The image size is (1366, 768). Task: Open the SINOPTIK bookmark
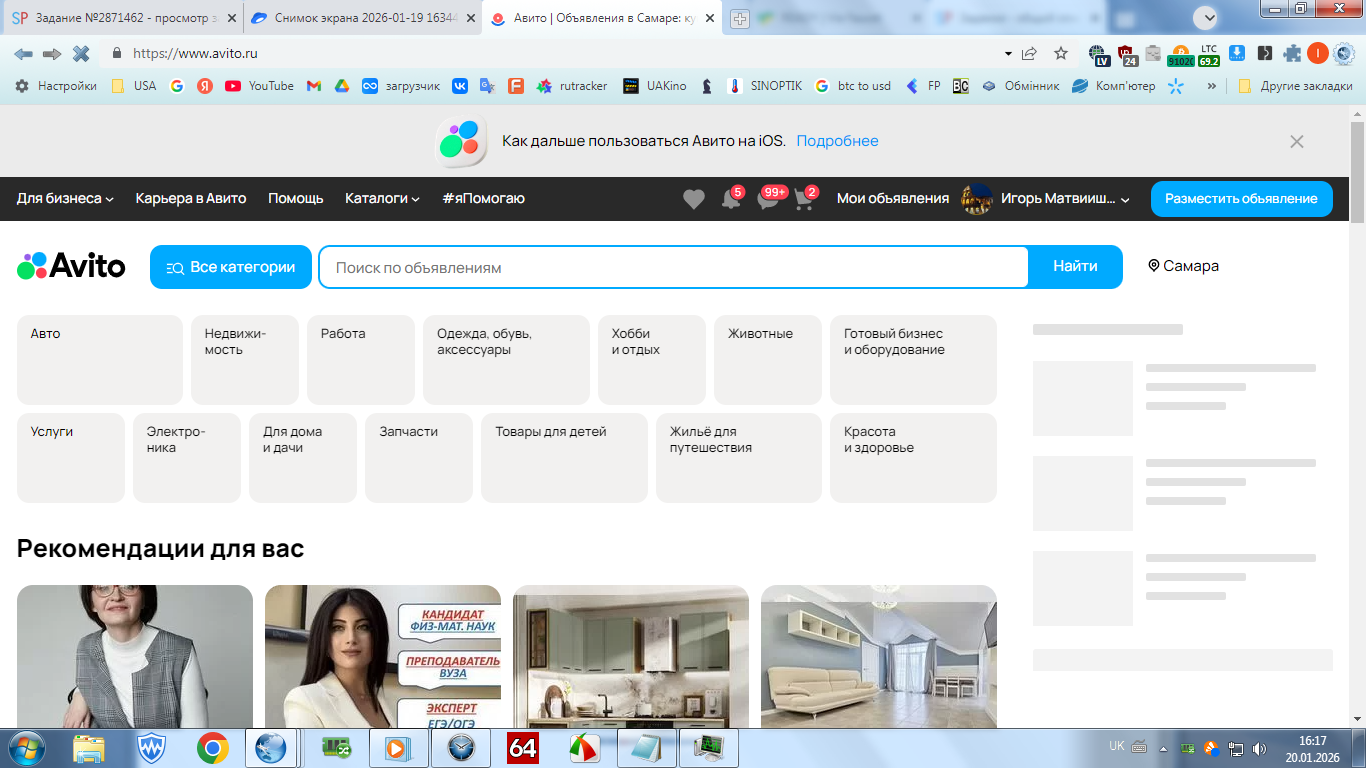765,86
